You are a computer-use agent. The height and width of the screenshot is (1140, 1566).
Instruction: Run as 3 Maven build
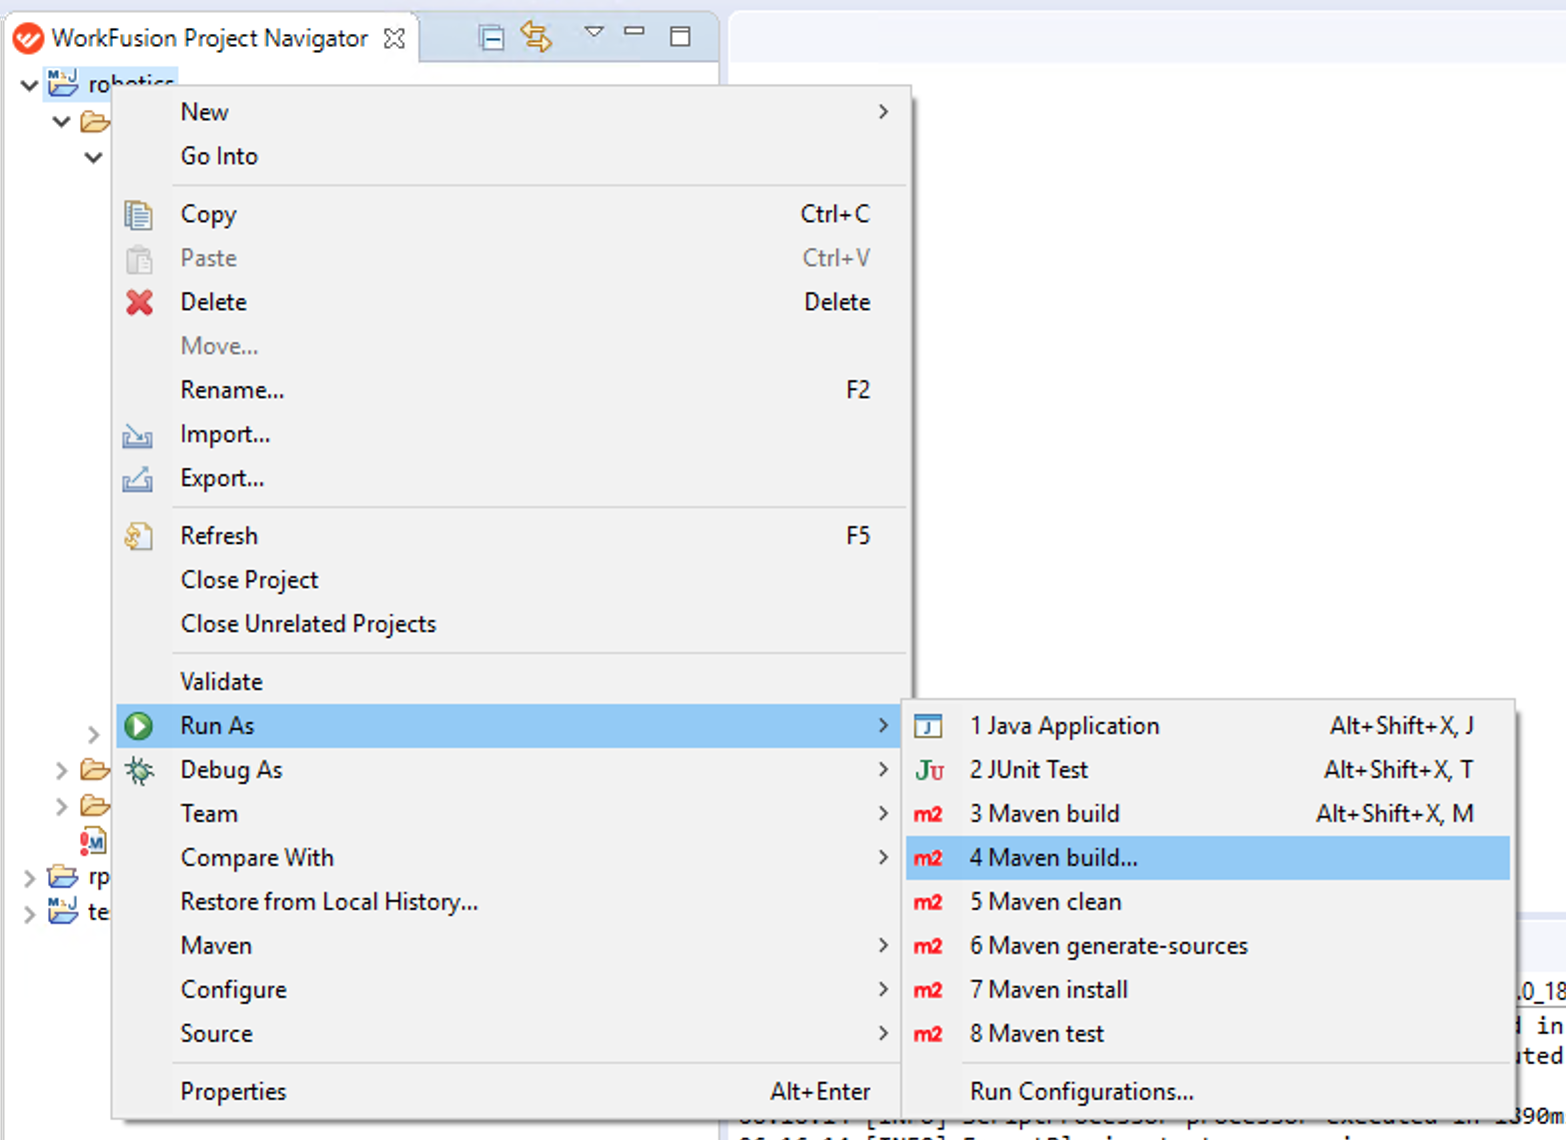[1208, 814]
